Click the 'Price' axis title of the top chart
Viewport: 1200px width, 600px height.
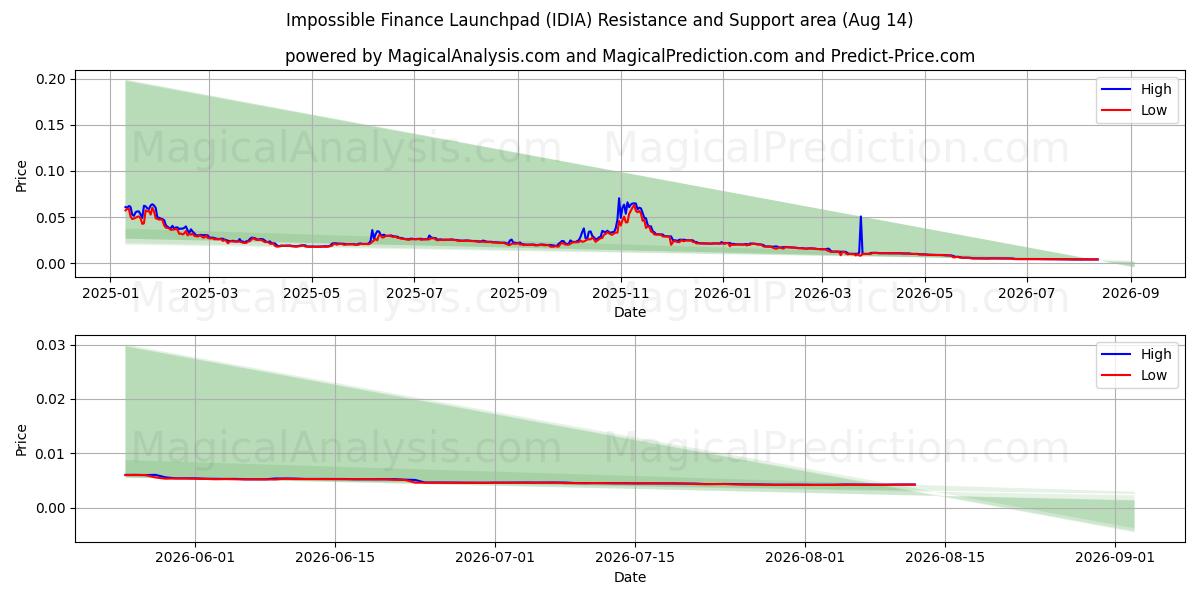pos(22,176)
